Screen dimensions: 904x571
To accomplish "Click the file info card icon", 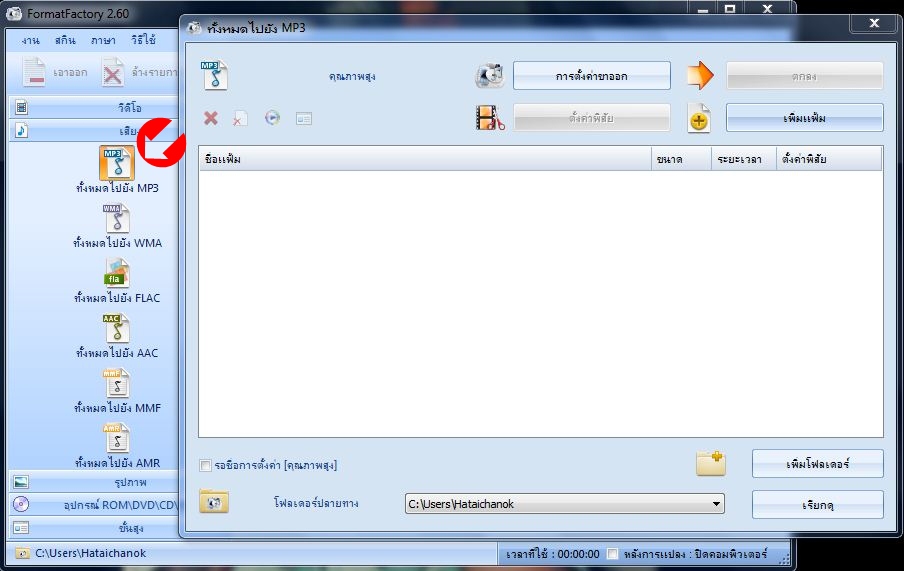I will [304, 119].
